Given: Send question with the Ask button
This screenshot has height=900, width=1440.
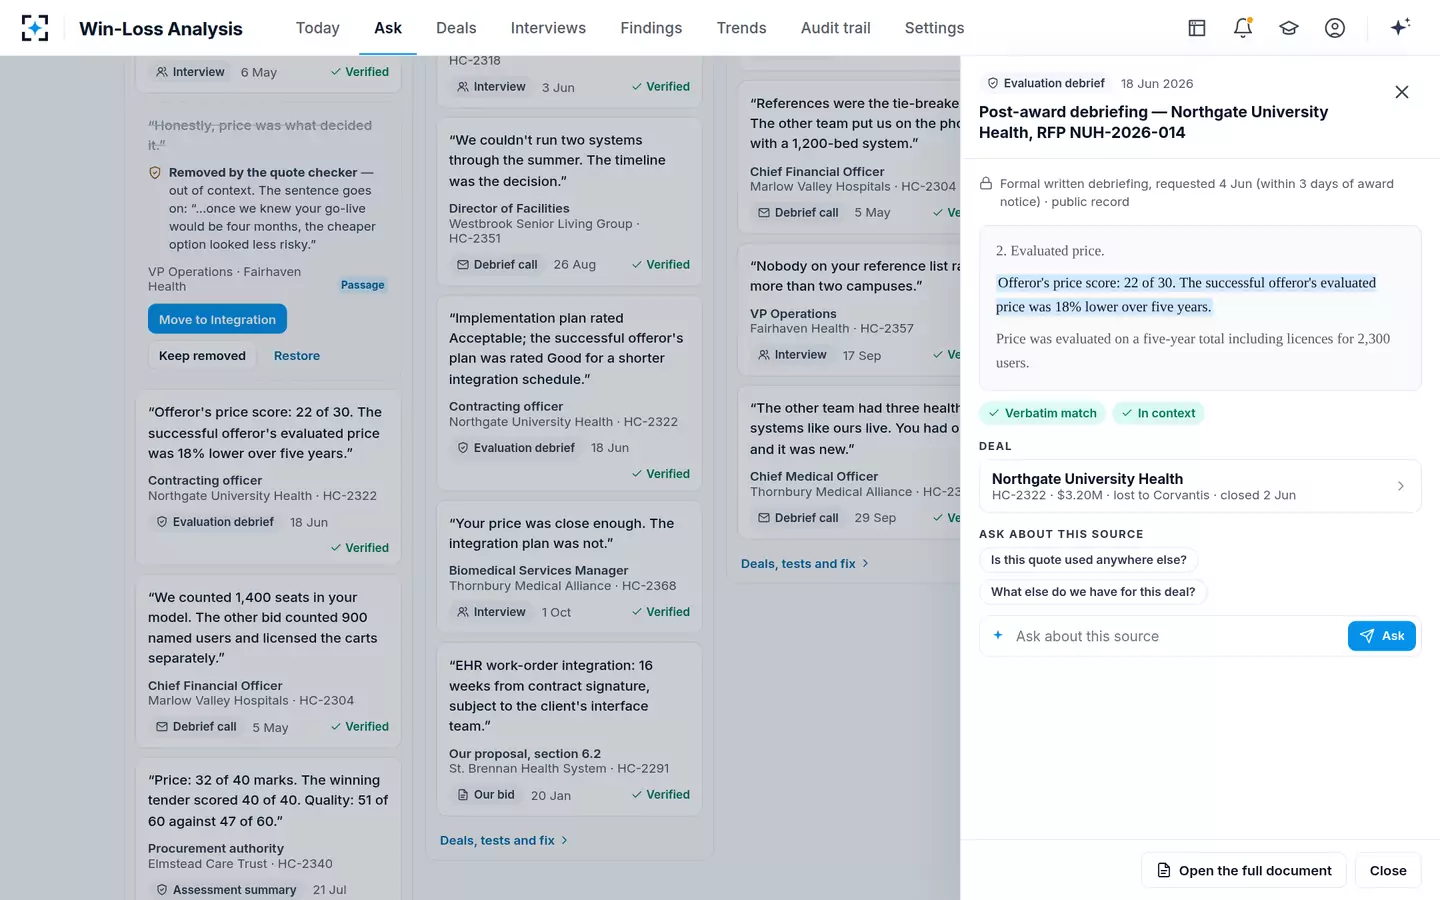Looking at the screenshot, I should pyautogui.click(x=1382, y=636).
